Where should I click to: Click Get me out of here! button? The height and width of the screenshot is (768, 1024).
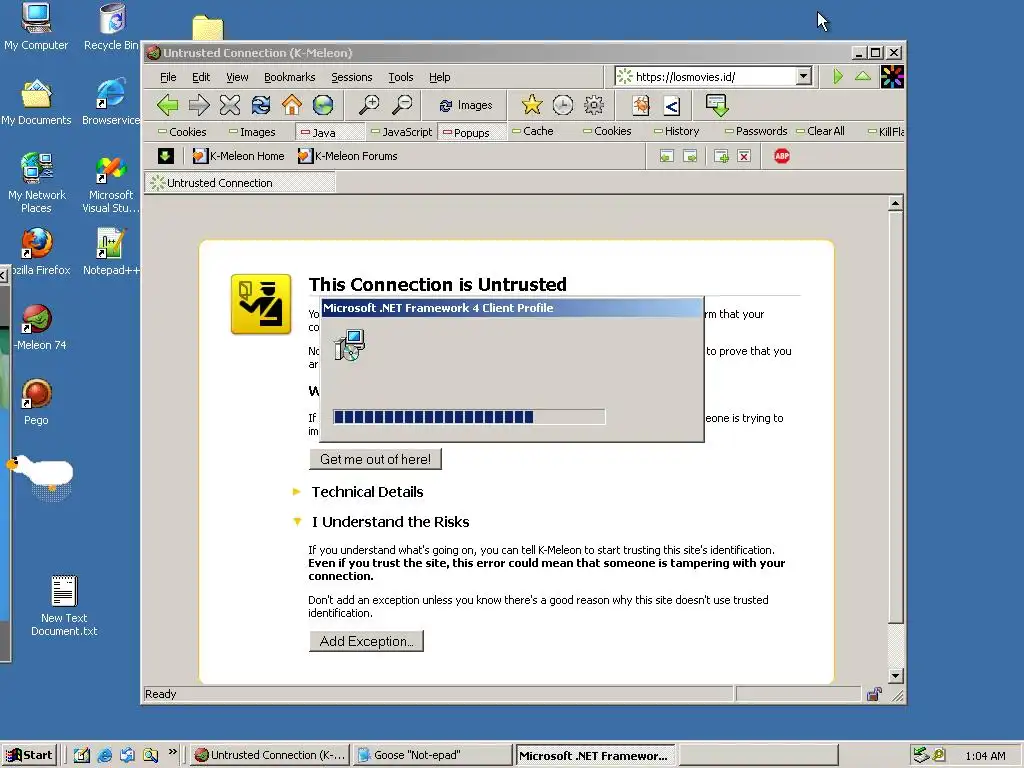375,459
